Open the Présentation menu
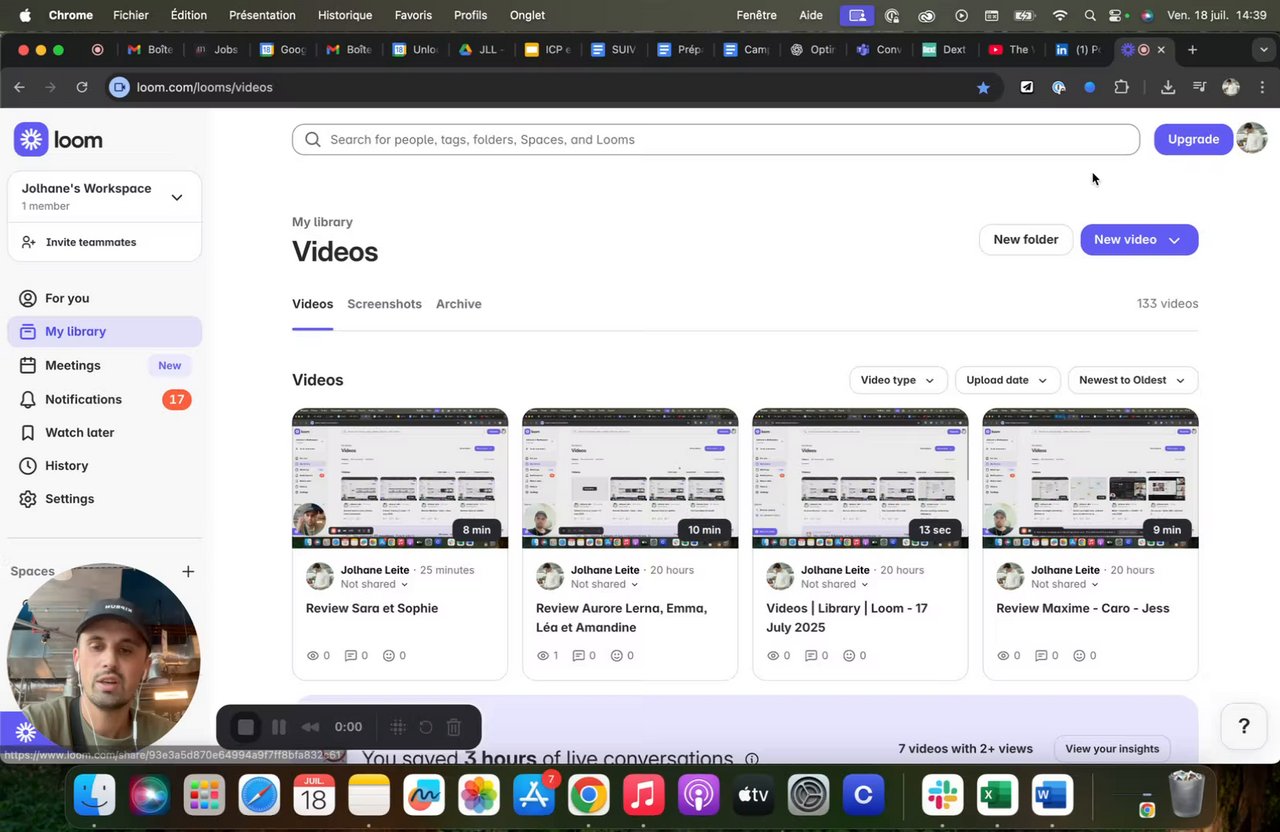This screenshot has height=832, width=1280. [262, 15]
